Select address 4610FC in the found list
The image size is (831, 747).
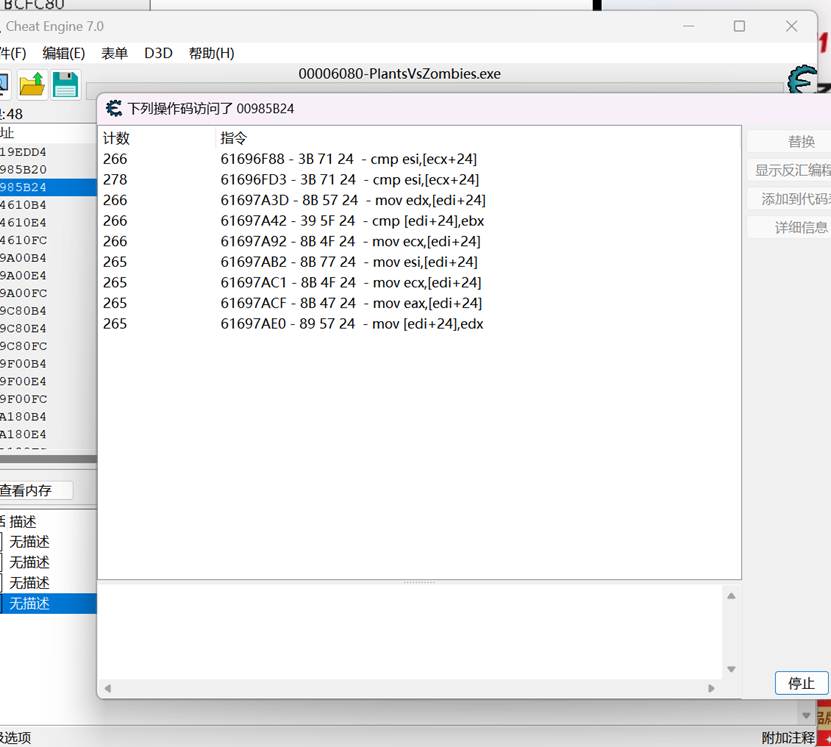pyautogui.click(x=48, y=240)
